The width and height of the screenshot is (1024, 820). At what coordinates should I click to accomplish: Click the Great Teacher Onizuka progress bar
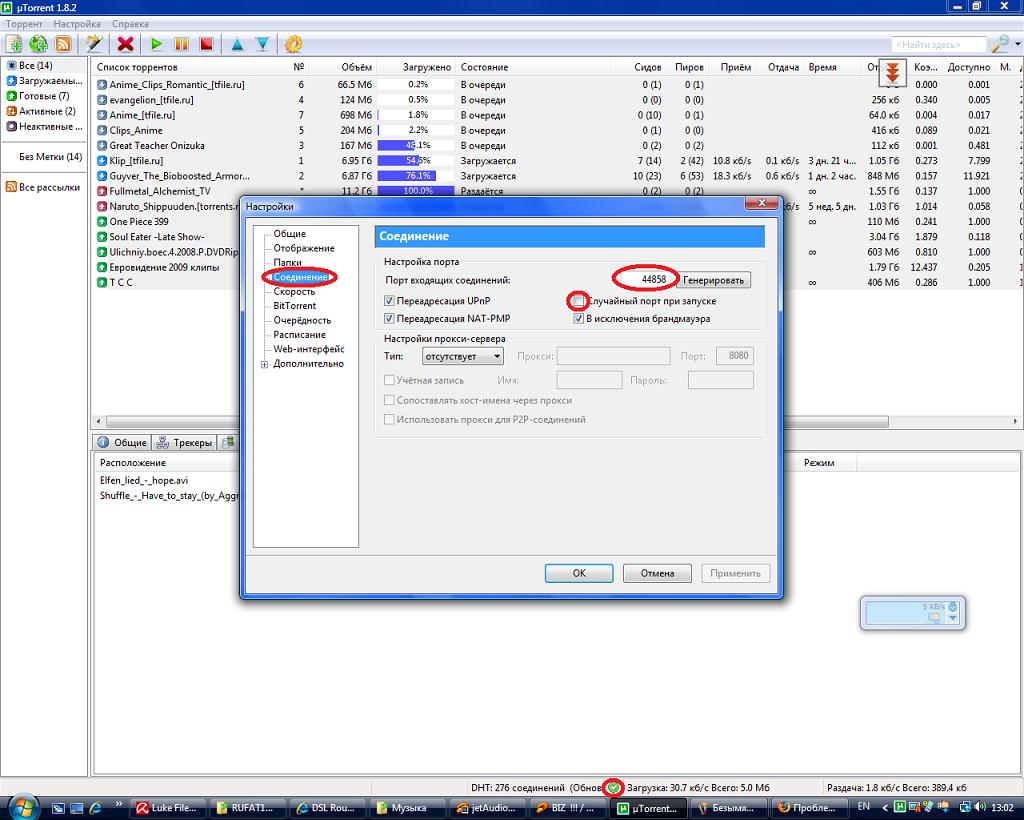416,146
